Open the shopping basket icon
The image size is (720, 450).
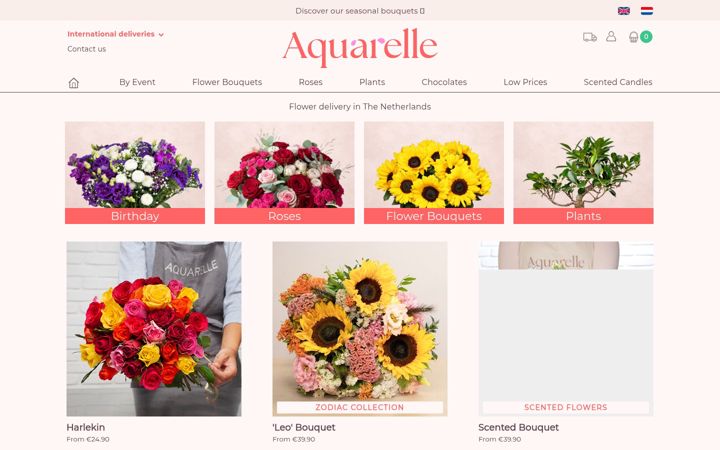pyautogui.click(x=633, y=37)
